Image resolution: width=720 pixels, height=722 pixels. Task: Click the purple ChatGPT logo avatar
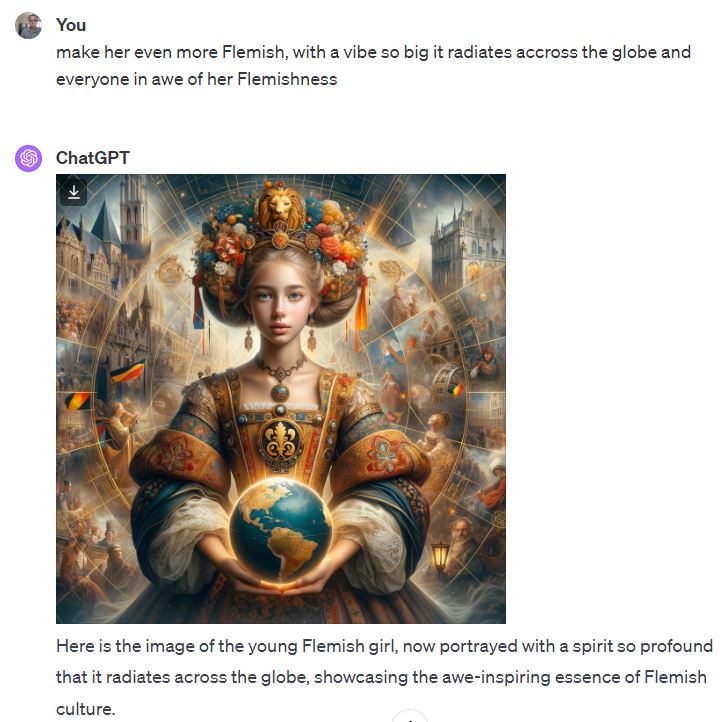(29, 158)
